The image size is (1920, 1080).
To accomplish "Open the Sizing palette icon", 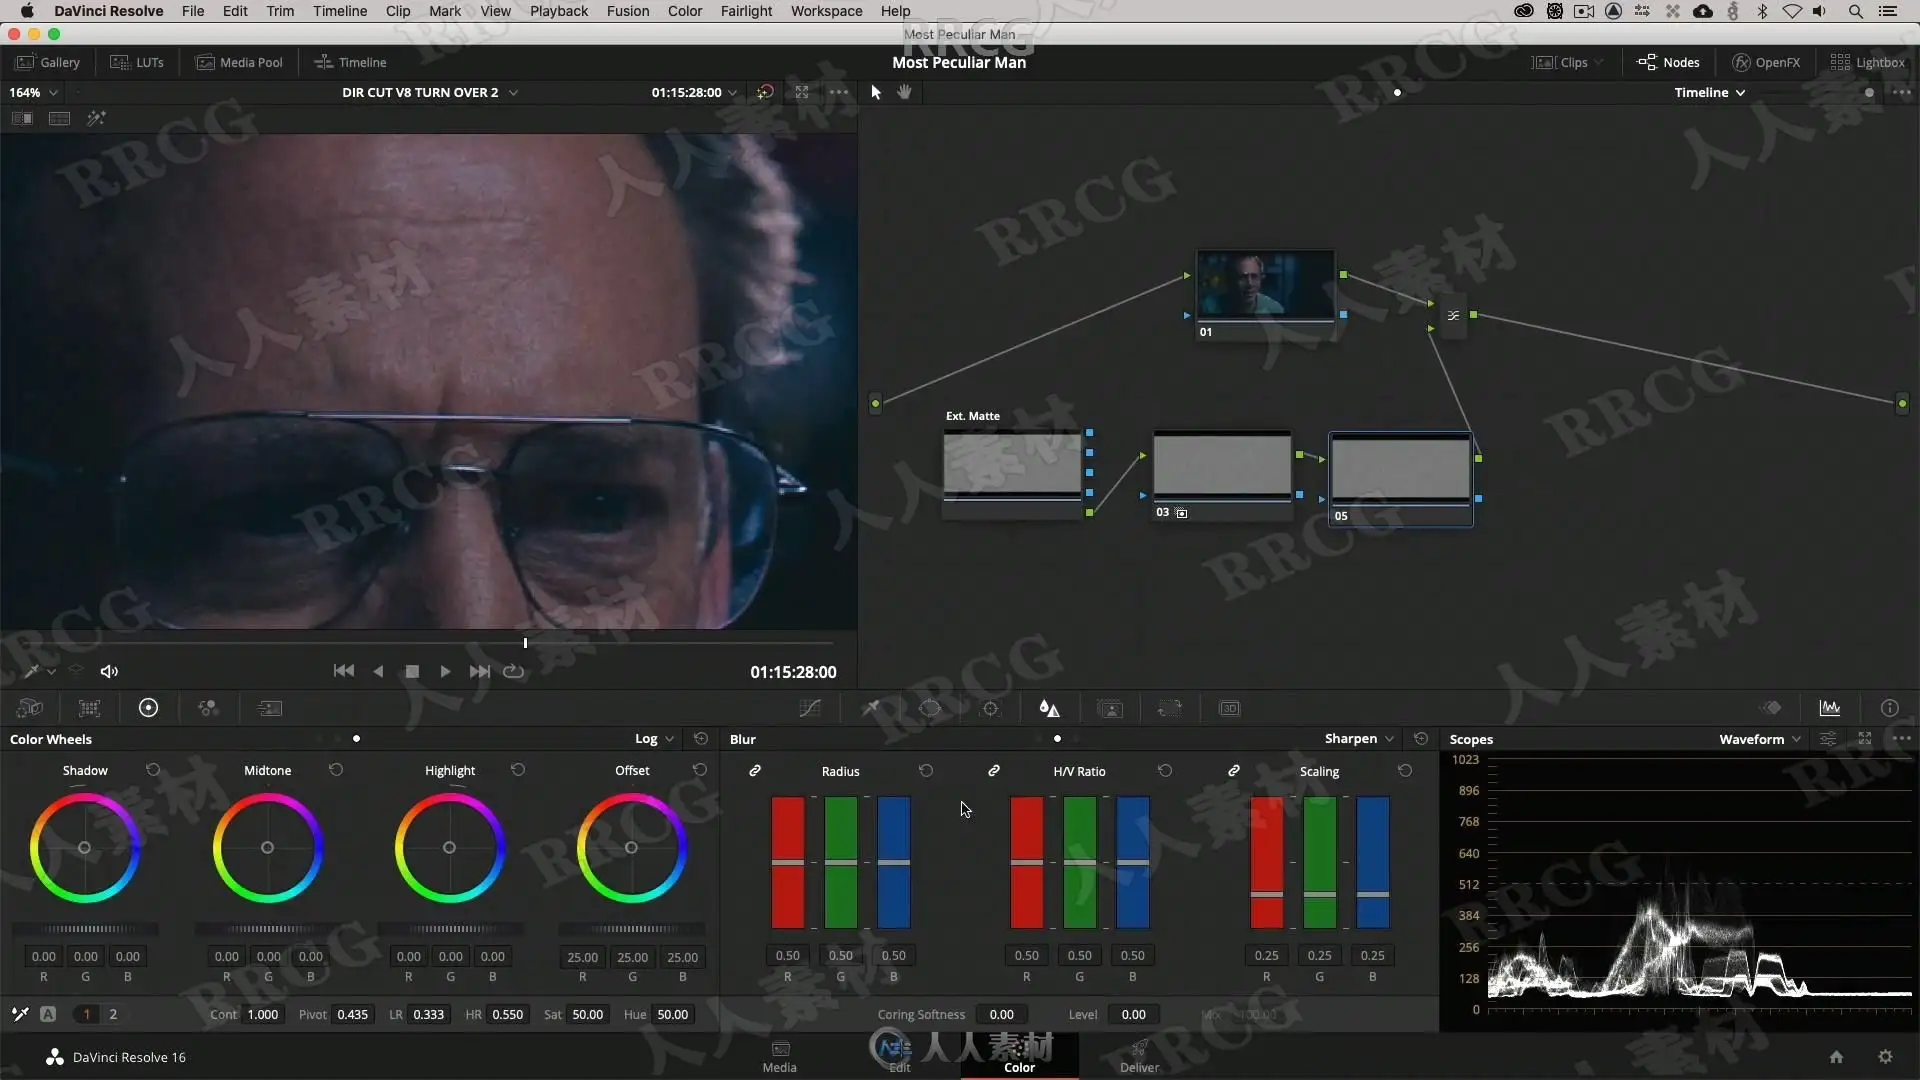I will point(1169,708).
